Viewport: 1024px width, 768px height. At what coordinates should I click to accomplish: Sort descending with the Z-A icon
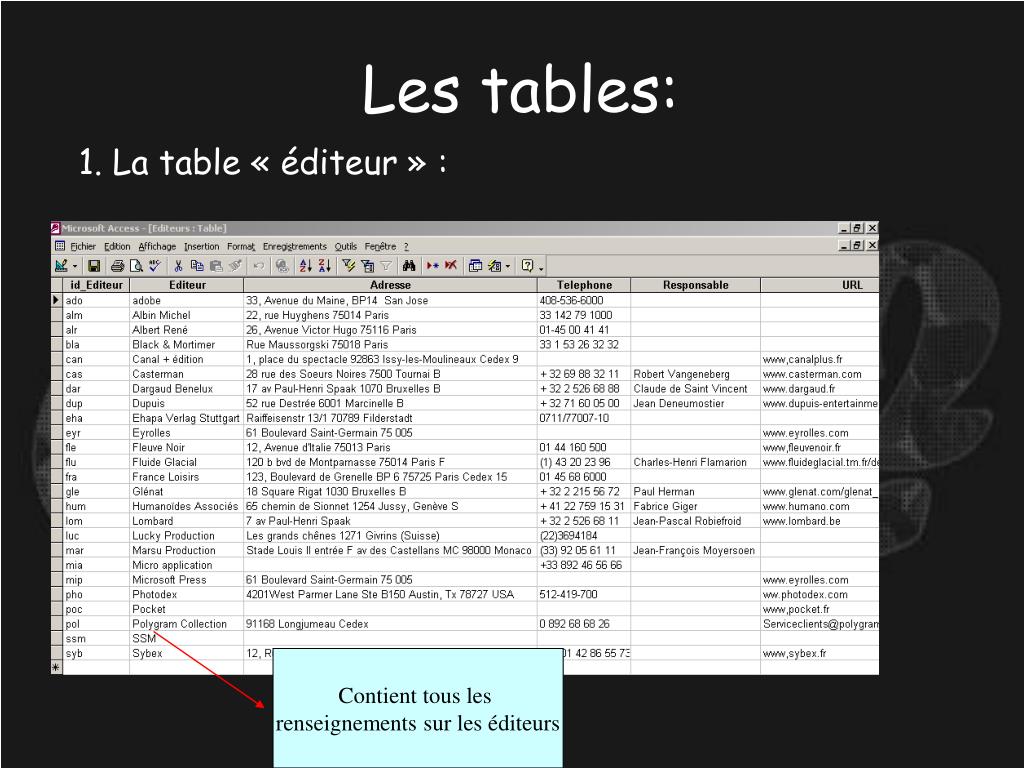coord(324,266)
